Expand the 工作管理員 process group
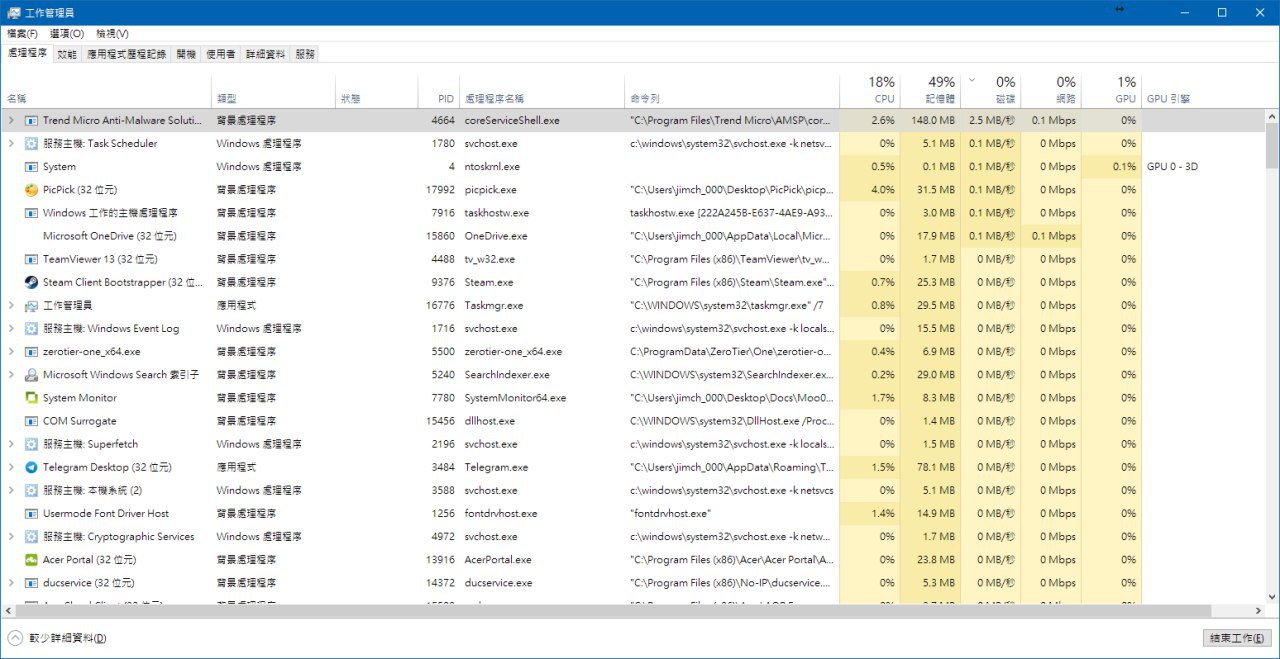 pyautogui.click(x=11, y=305)
